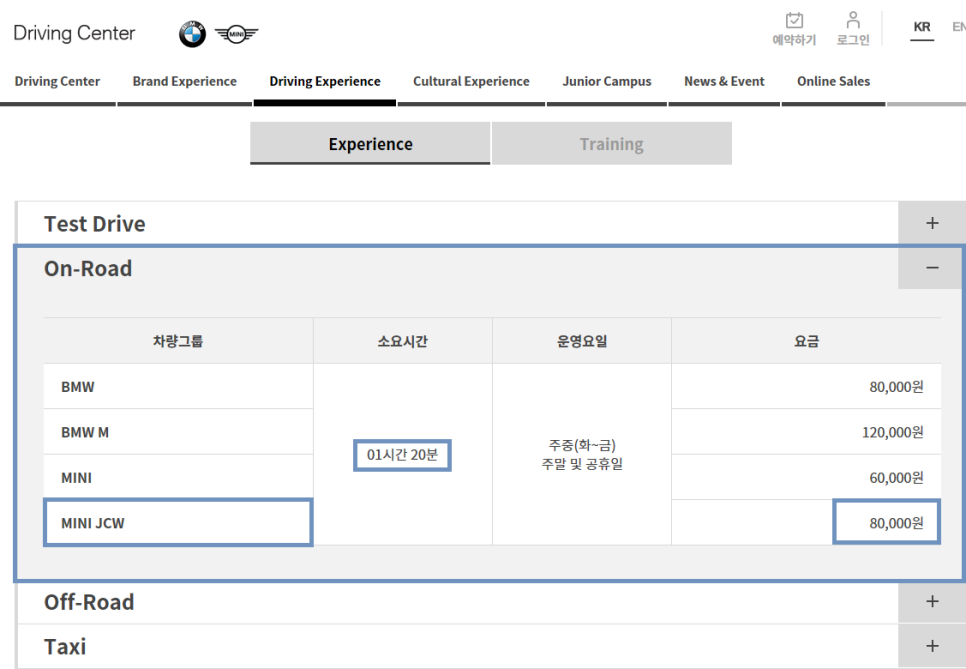The width and height of the screenshot is (966, 669).
Task: Select the BMW vehicle group row
Action: click(x=178, y=387)
